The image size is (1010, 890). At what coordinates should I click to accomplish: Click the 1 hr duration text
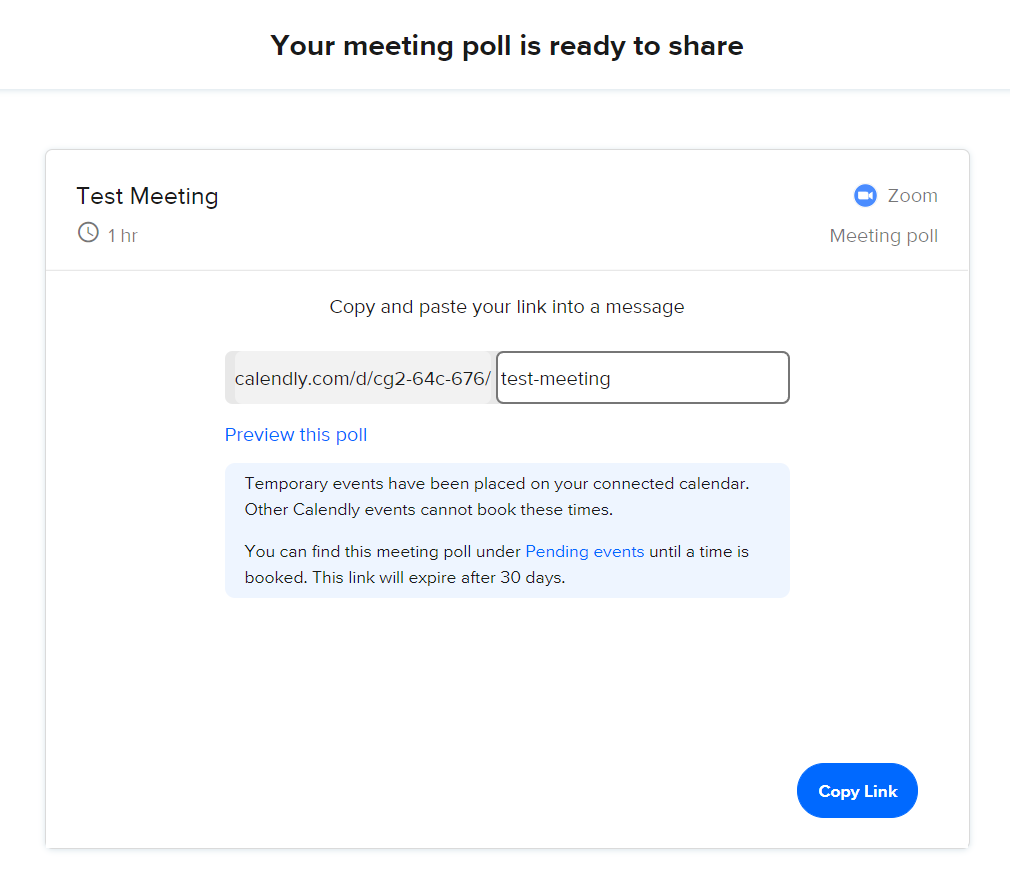point(123,236)
